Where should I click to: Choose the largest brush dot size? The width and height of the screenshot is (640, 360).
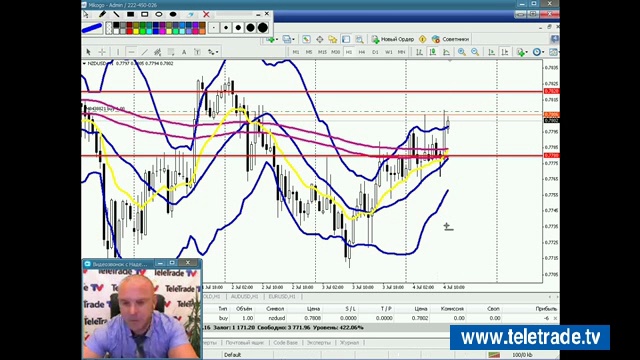click(263, 28)
